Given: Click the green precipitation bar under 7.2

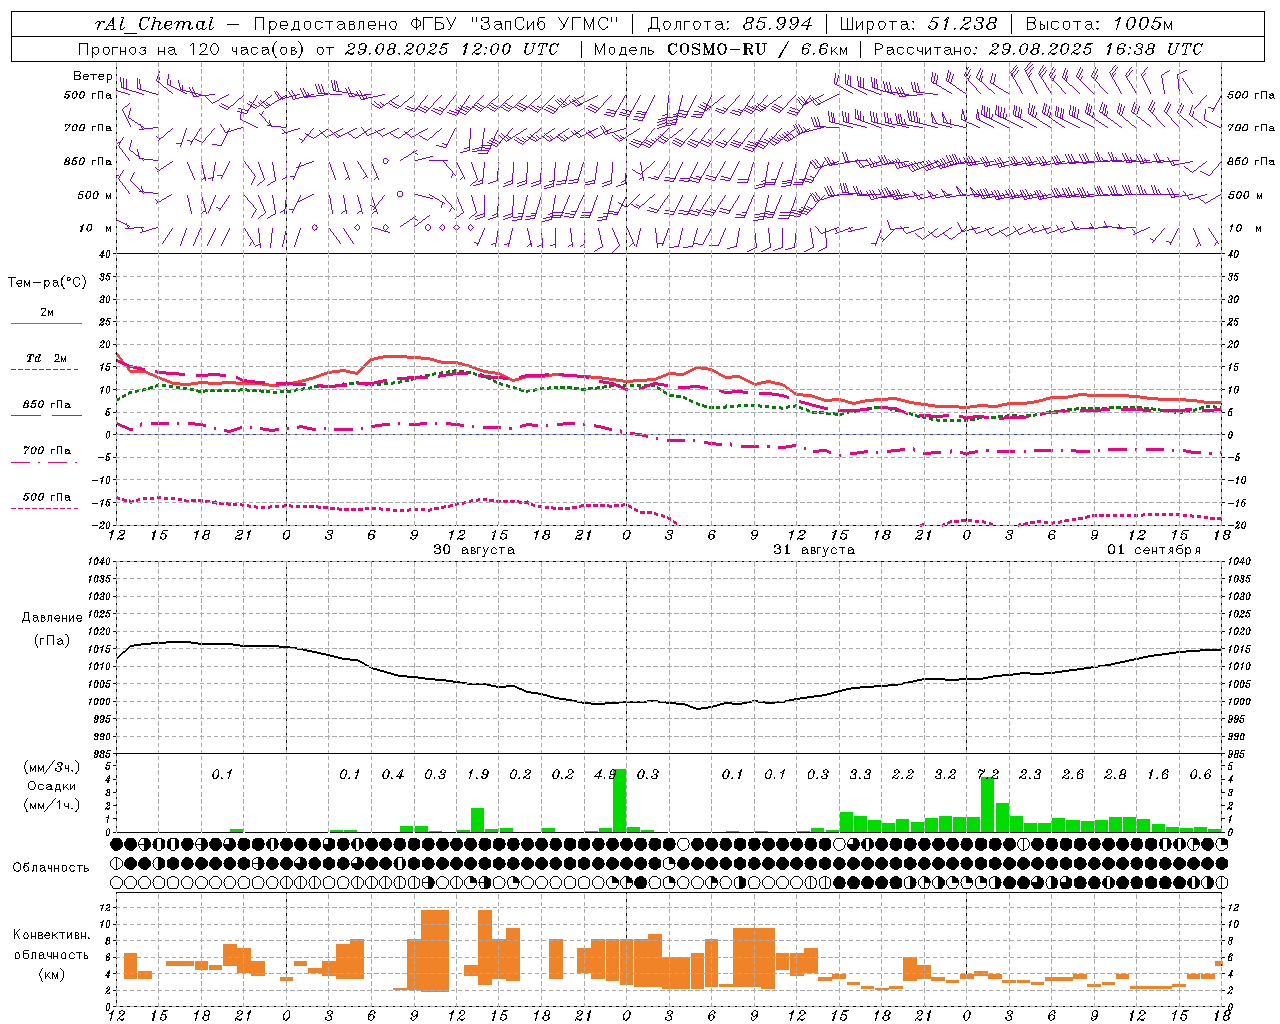Looking at the screenshot, I should click(x=988, y=804).
